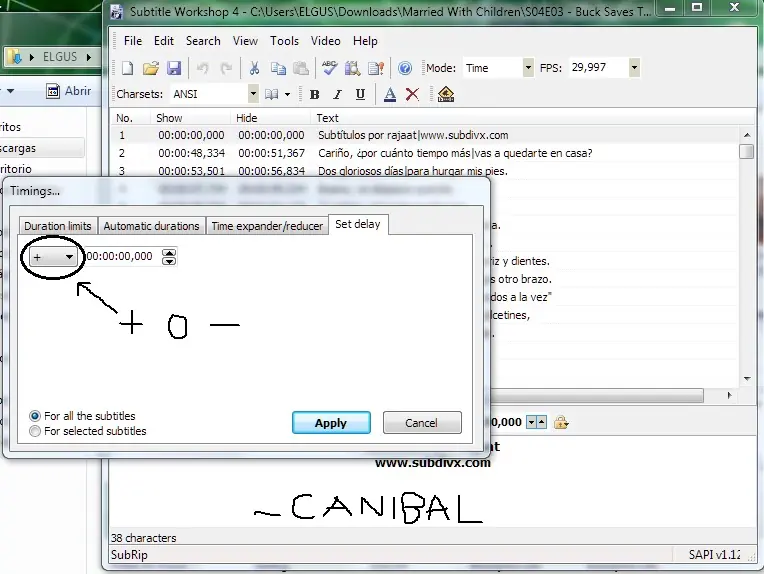
Task: Click the New subtitle file icon
Action: click(x=127, y=68)
